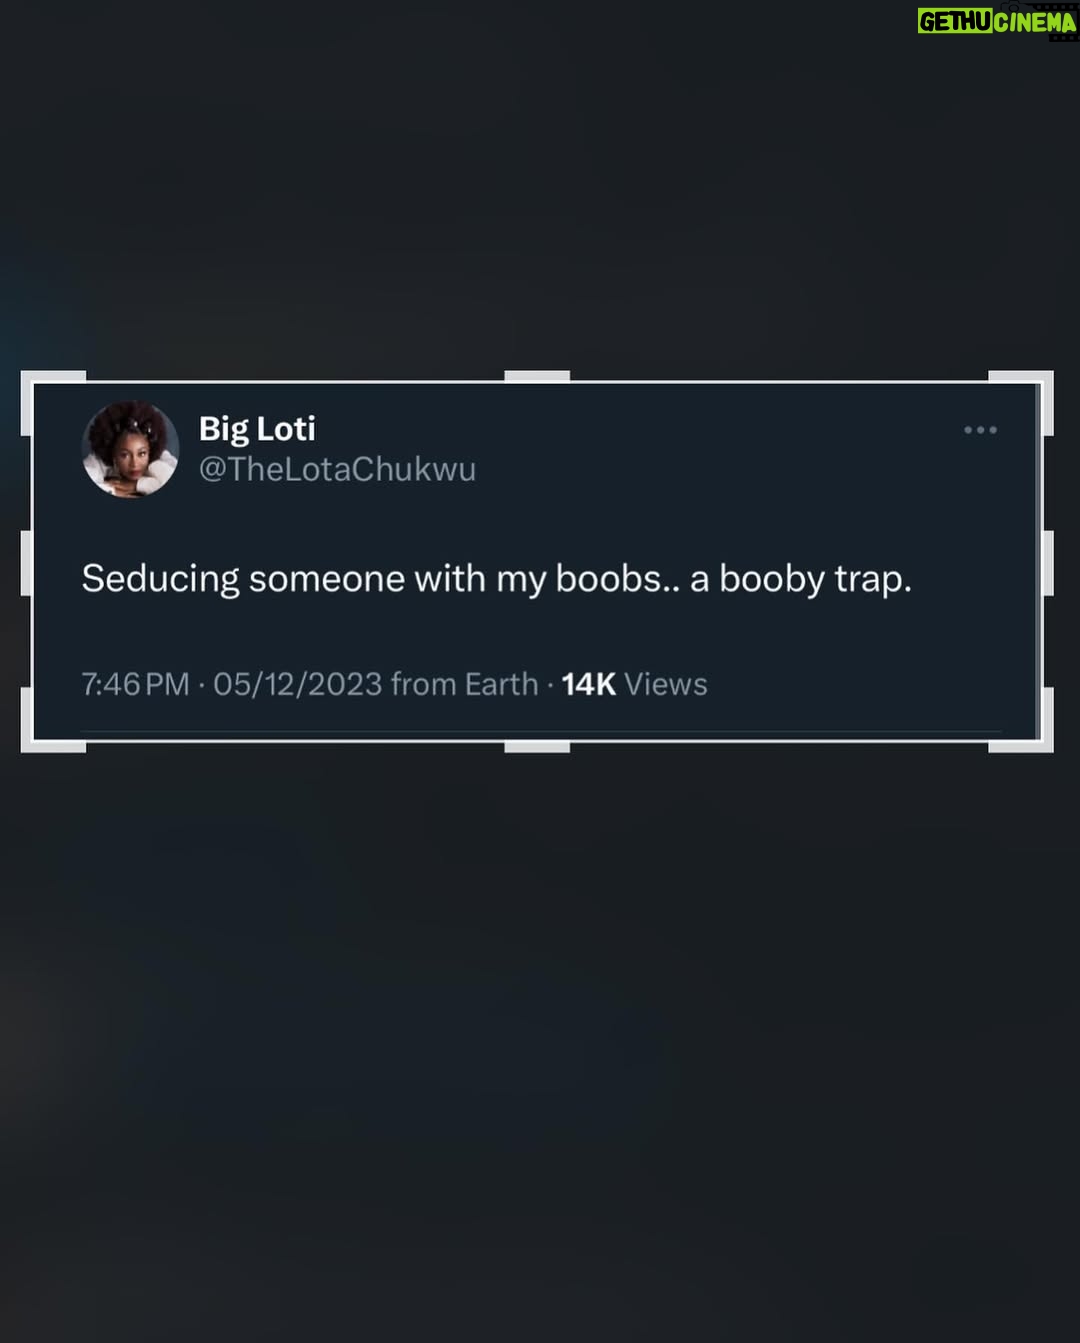The height and width of the screenshot is (1343, 1080).
Task: Click the 'booby trap' tweet text
Action: tap(815, 579)
